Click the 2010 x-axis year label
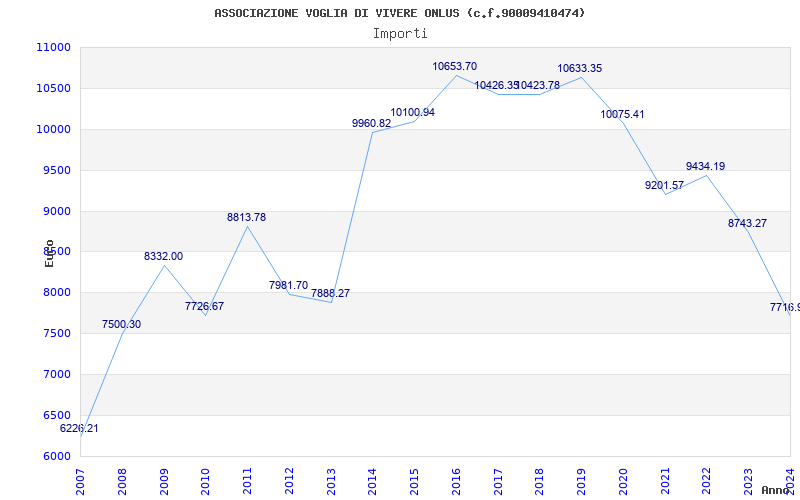Viewport: 800px width, 500px height. pyautogui.click(x=206, y=482)
